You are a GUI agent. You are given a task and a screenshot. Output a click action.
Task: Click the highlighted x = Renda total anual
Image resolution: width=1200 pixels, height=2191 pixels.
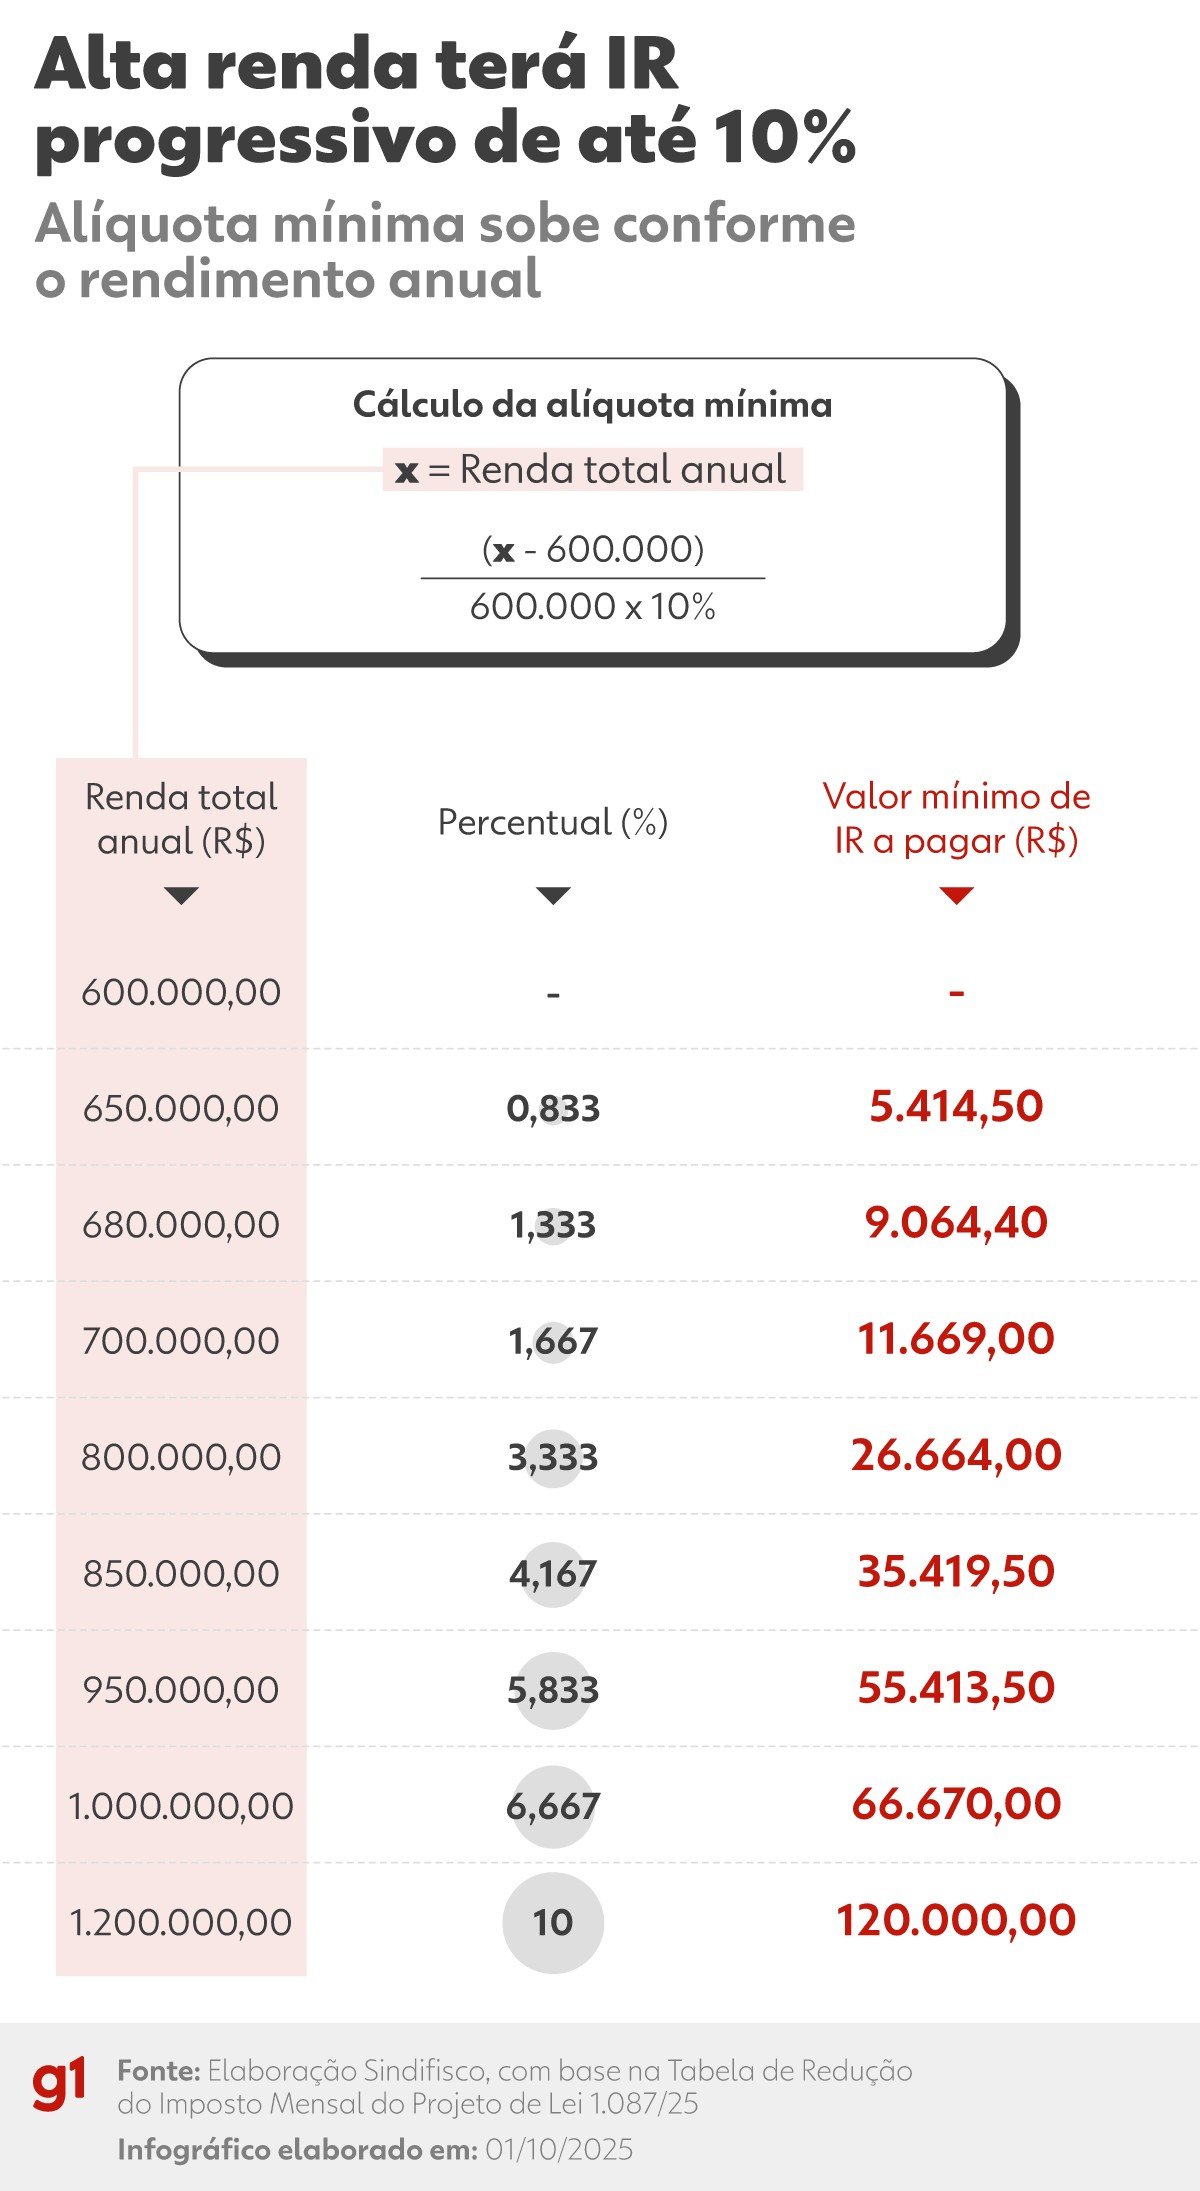(592, 469)
